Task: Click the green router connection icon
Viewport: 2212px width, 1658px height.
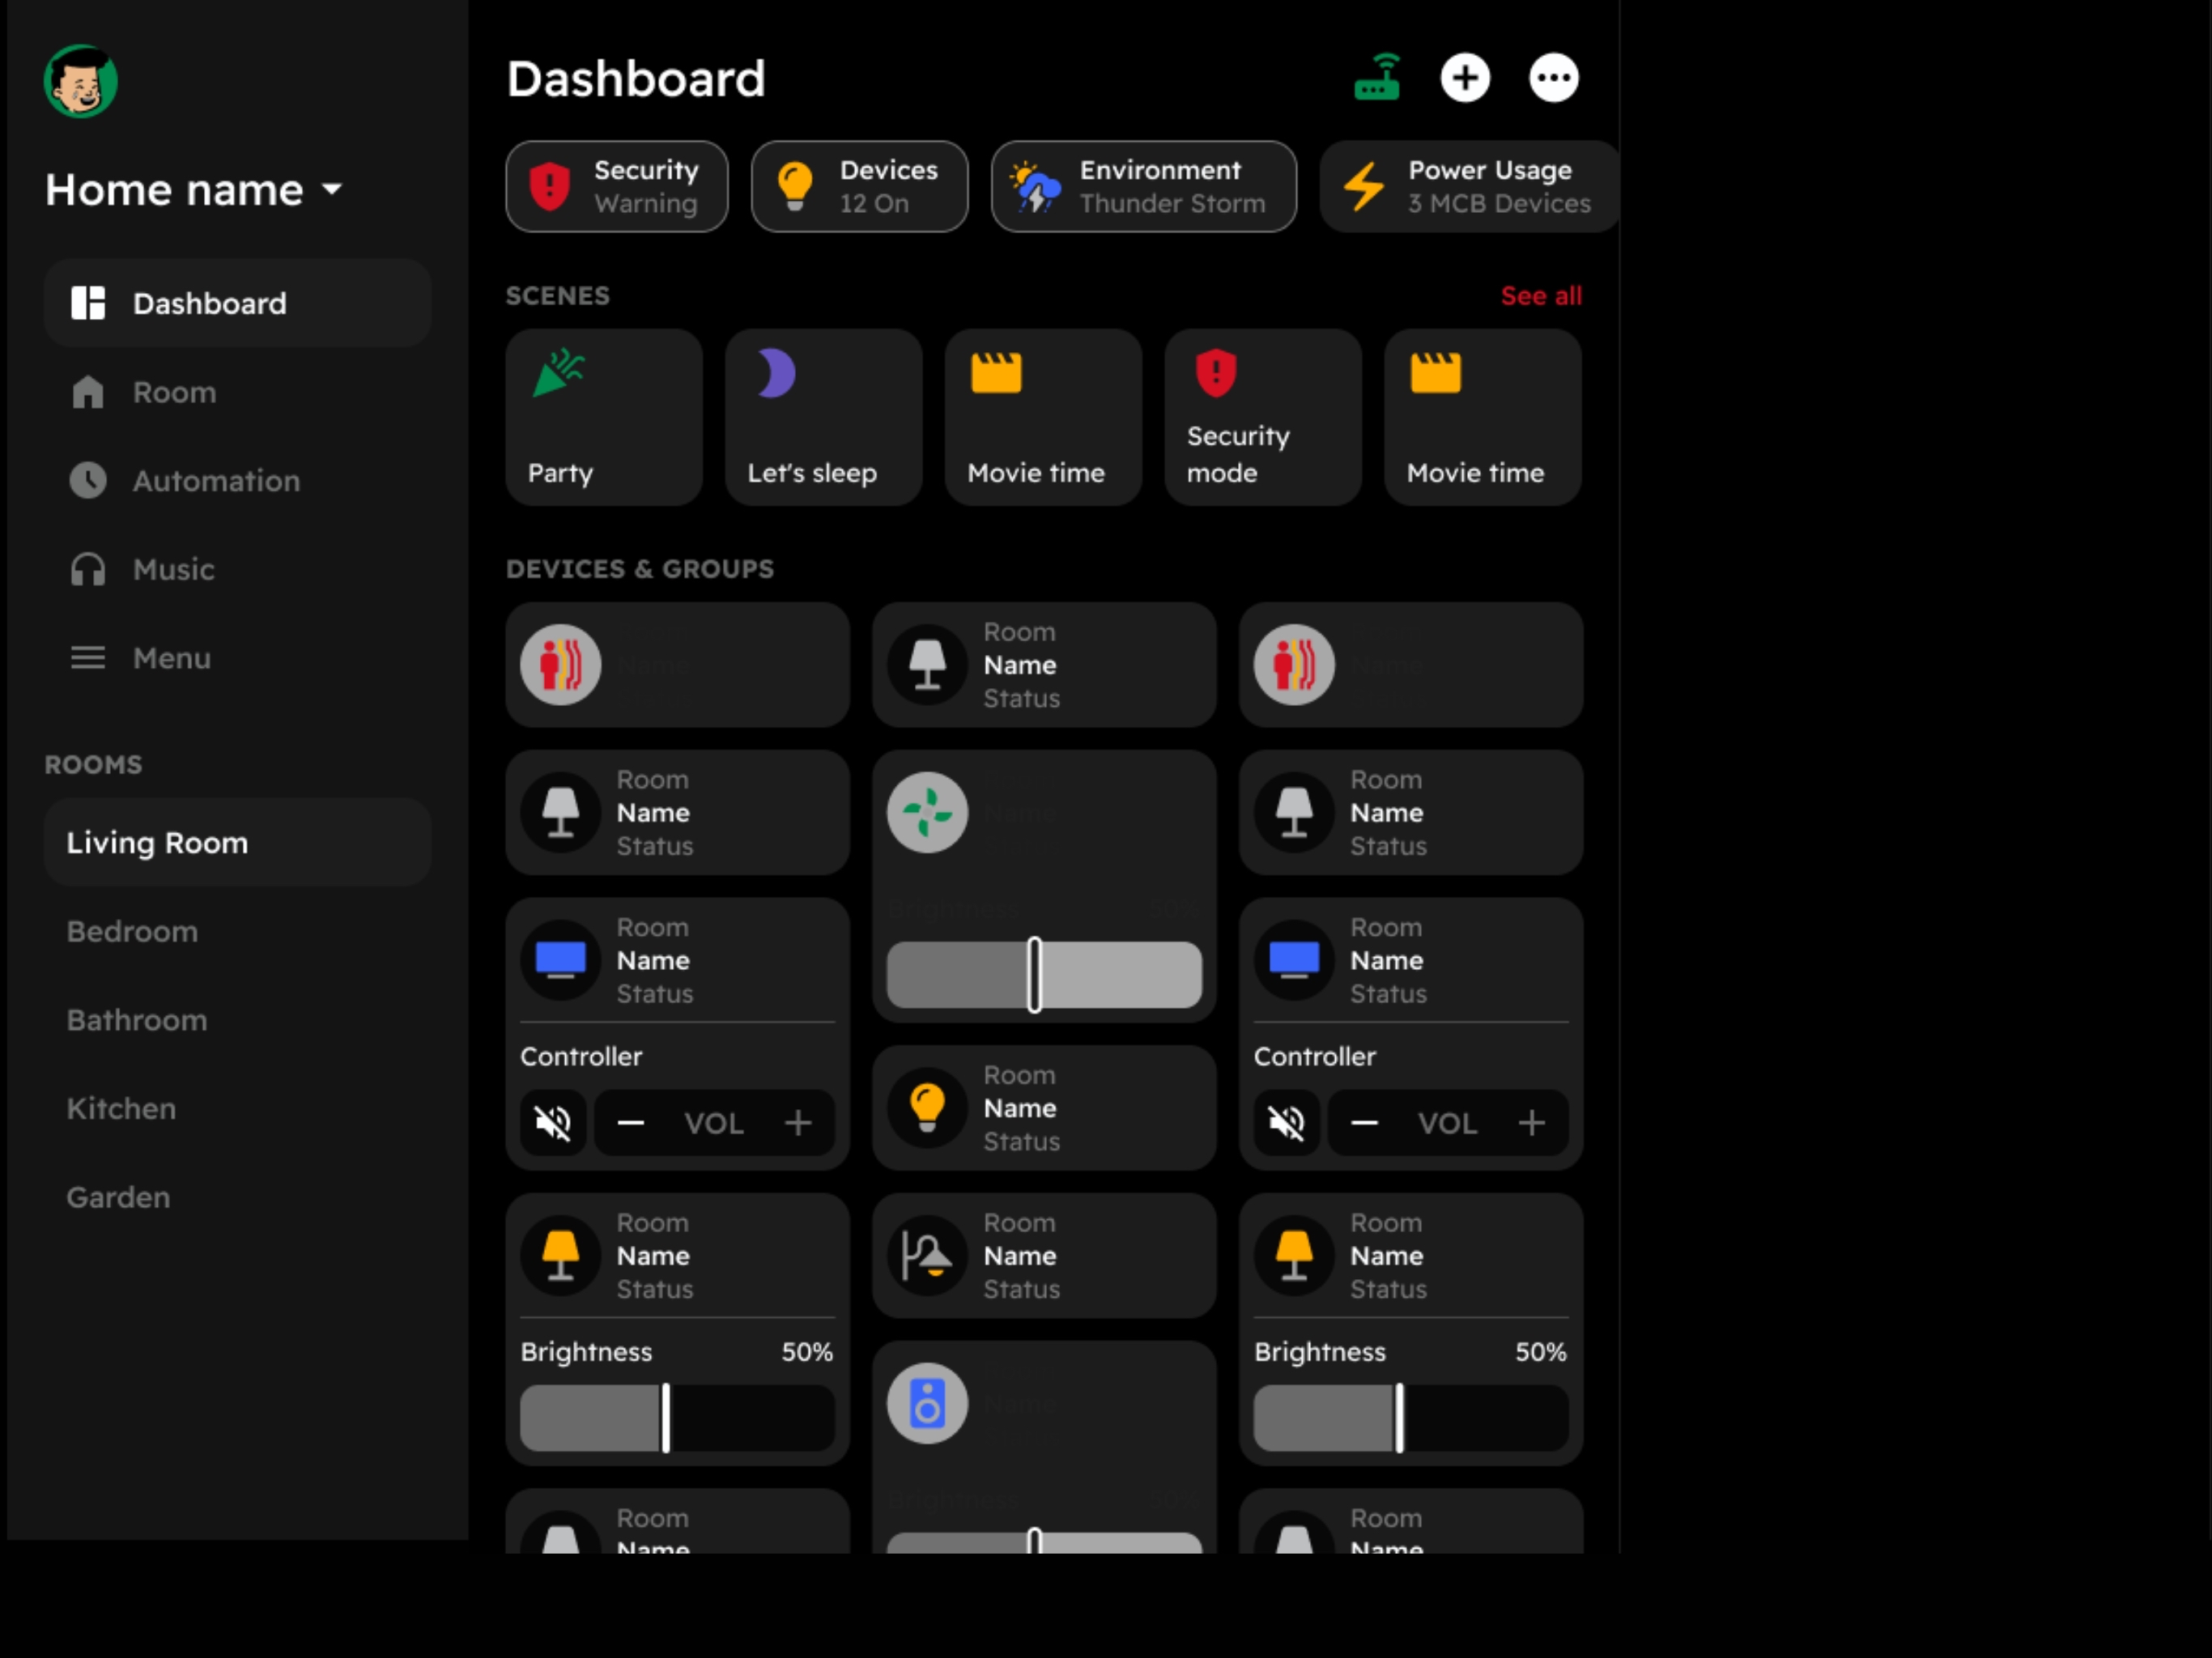Action: point(1377,78)
